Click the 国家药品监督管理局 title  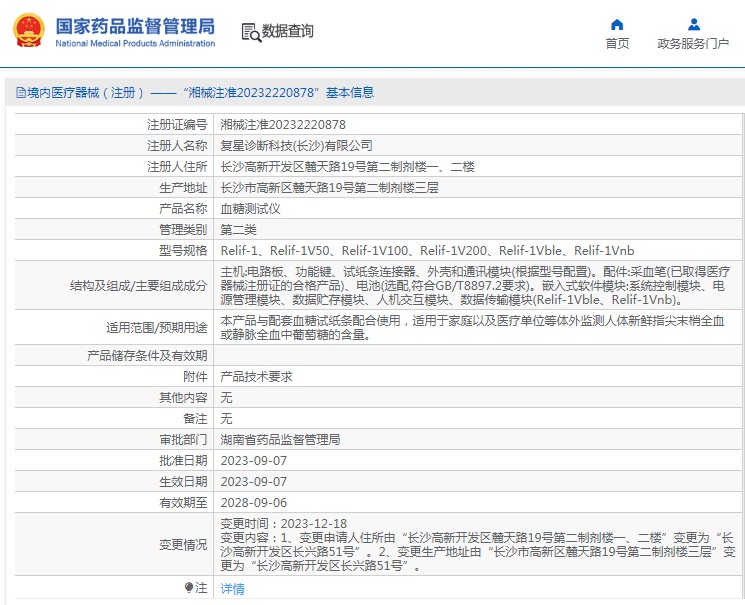[135, 26]
